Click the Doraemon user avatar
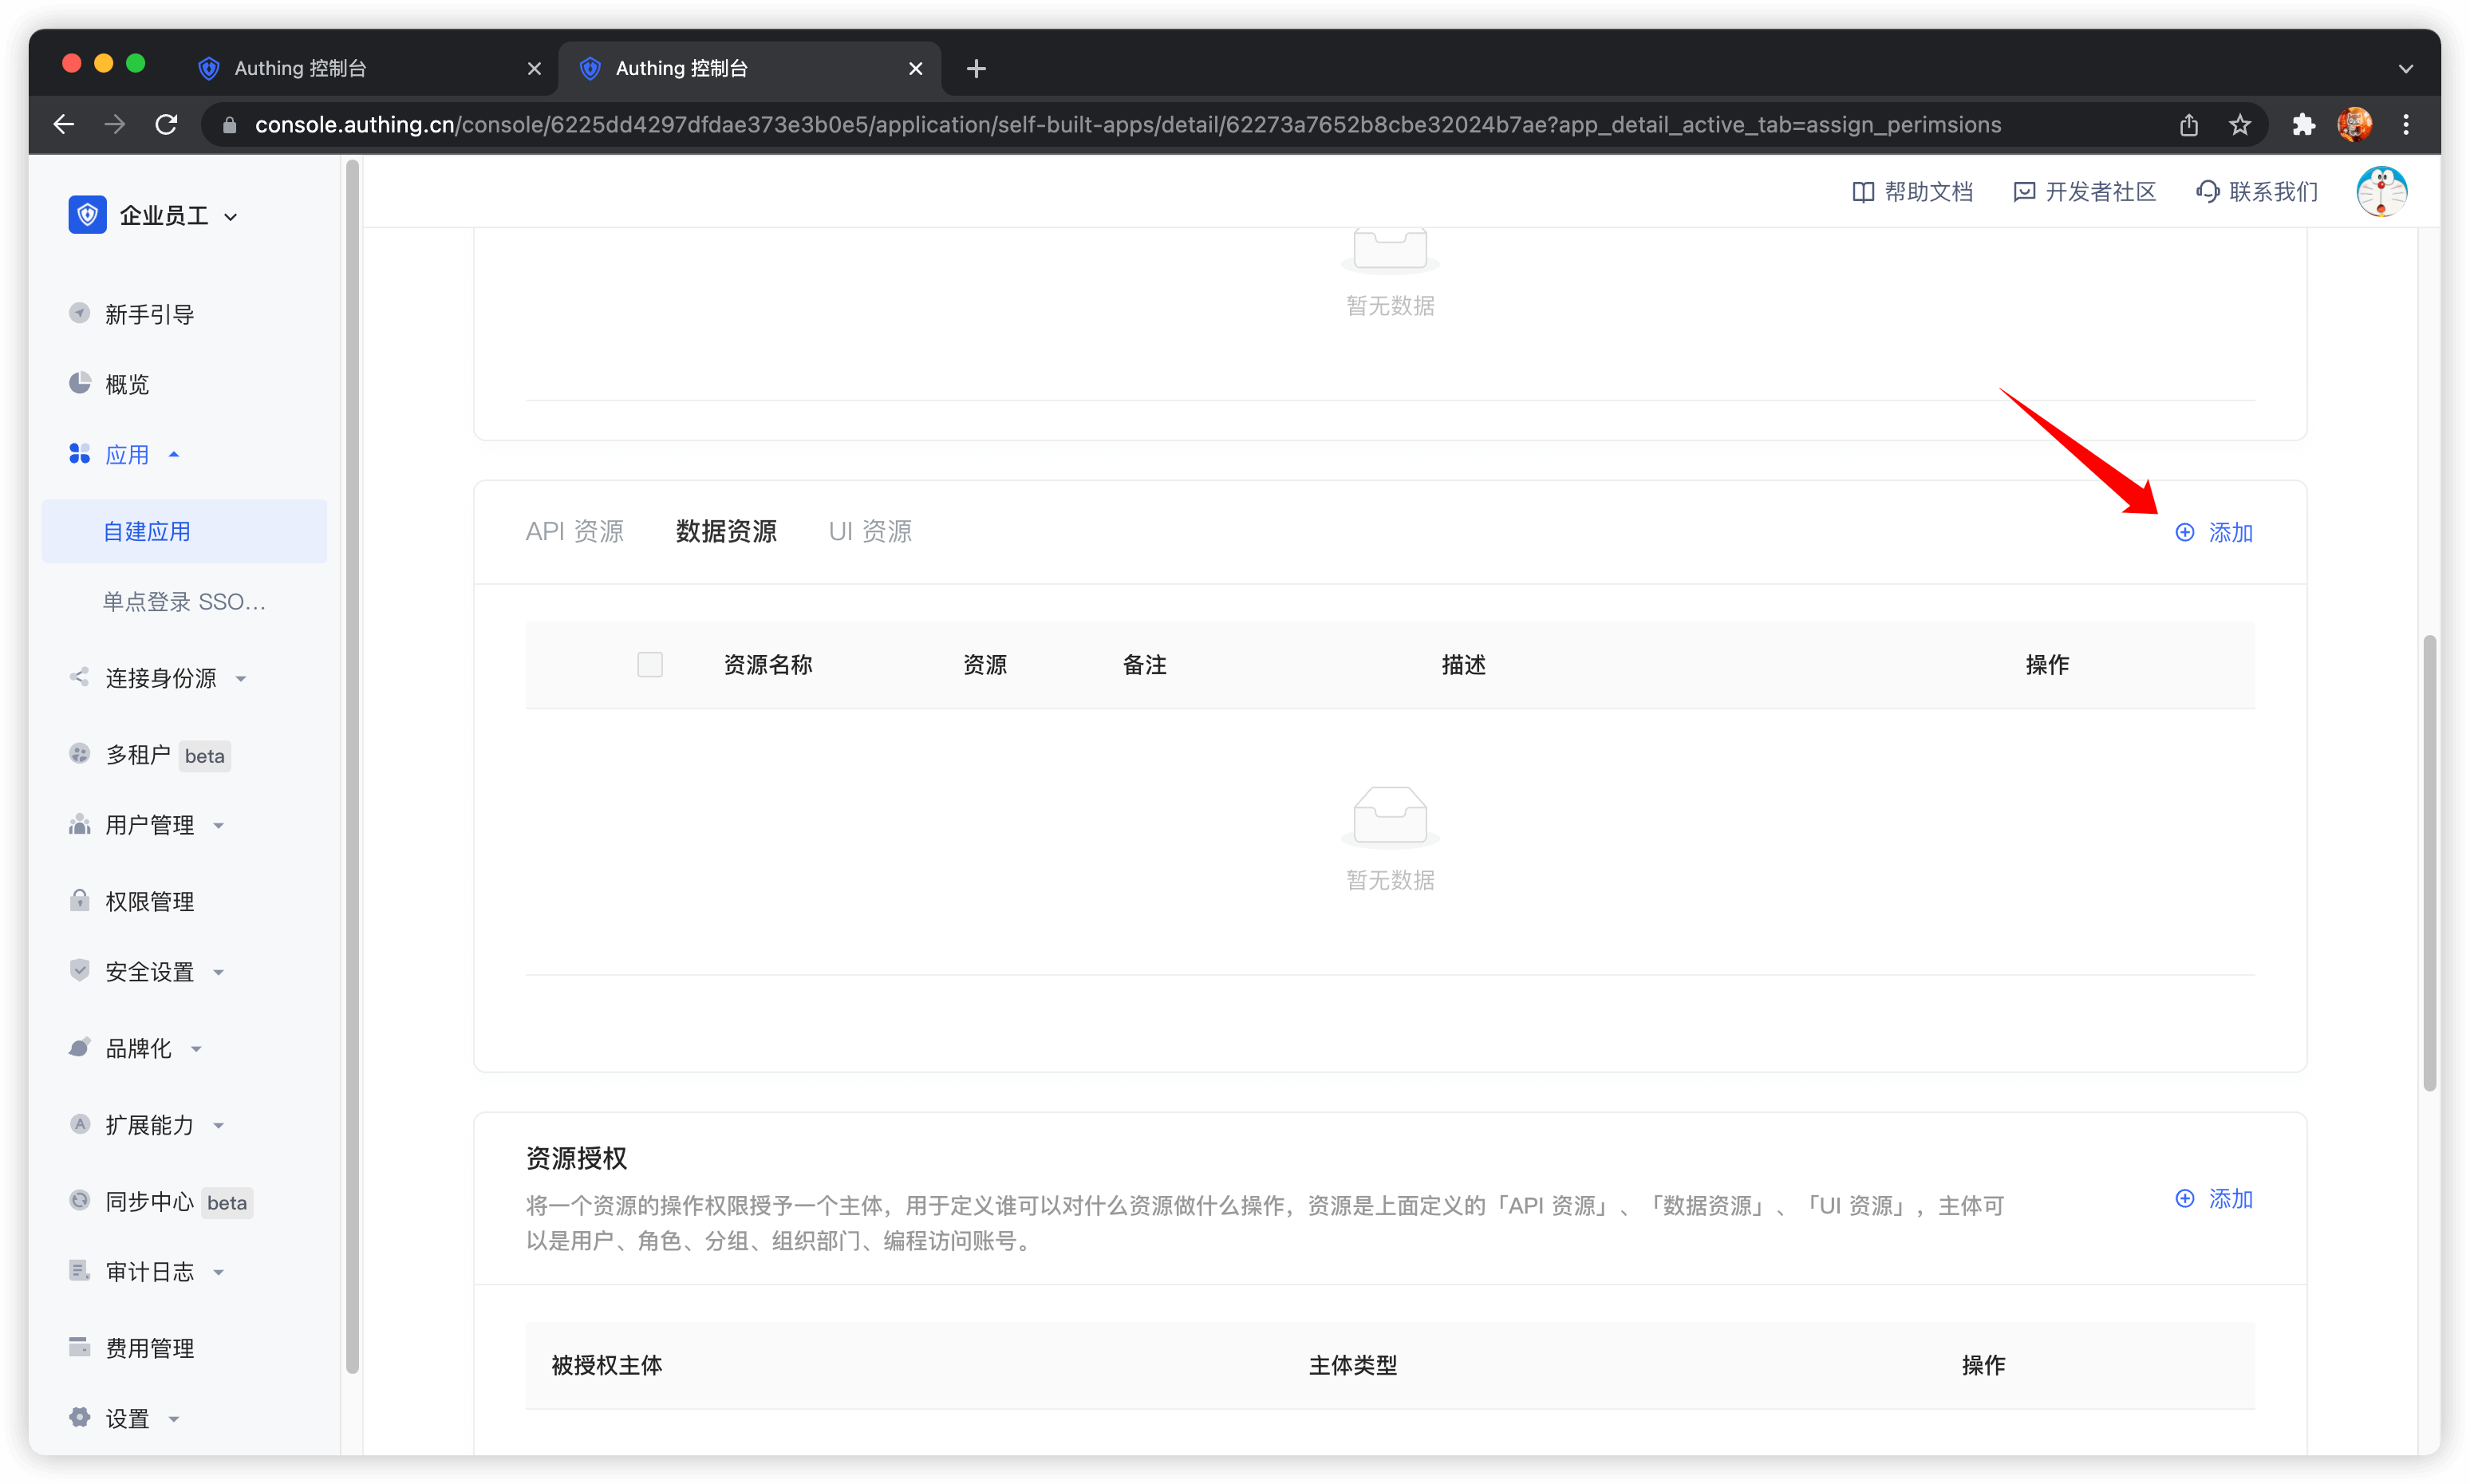This screenshot has height=1484, width=2470. (x=2381, y=191)
